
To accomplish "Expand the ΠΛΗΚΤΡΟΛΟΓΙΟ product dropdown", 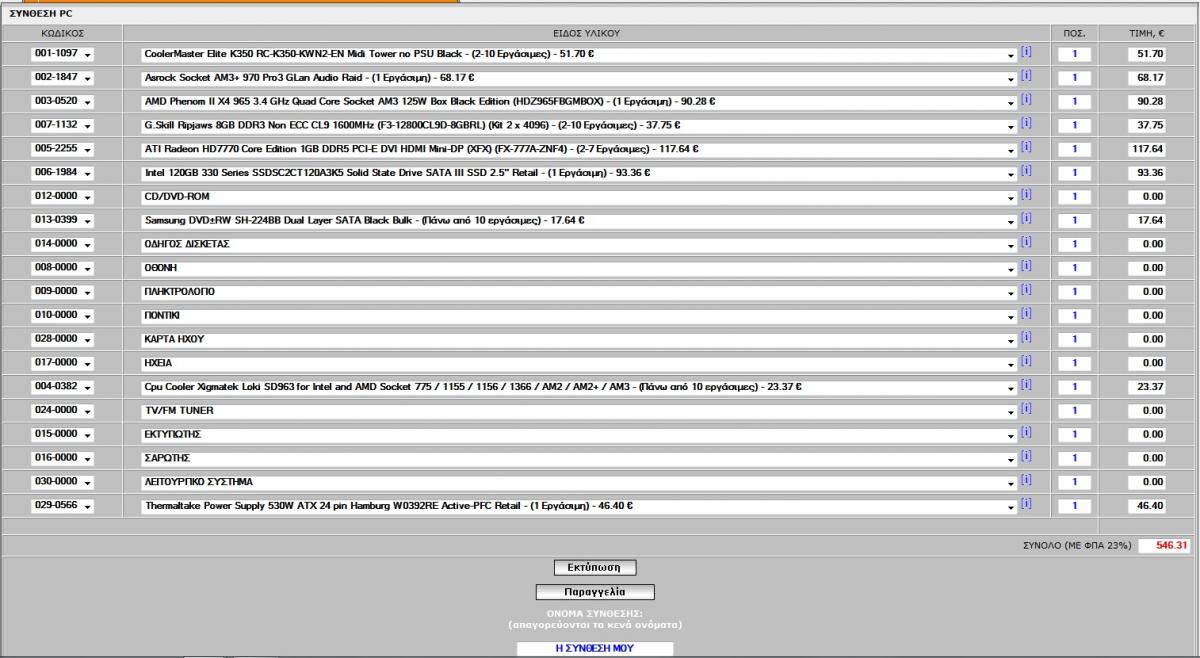I will (x=579, y=292).
